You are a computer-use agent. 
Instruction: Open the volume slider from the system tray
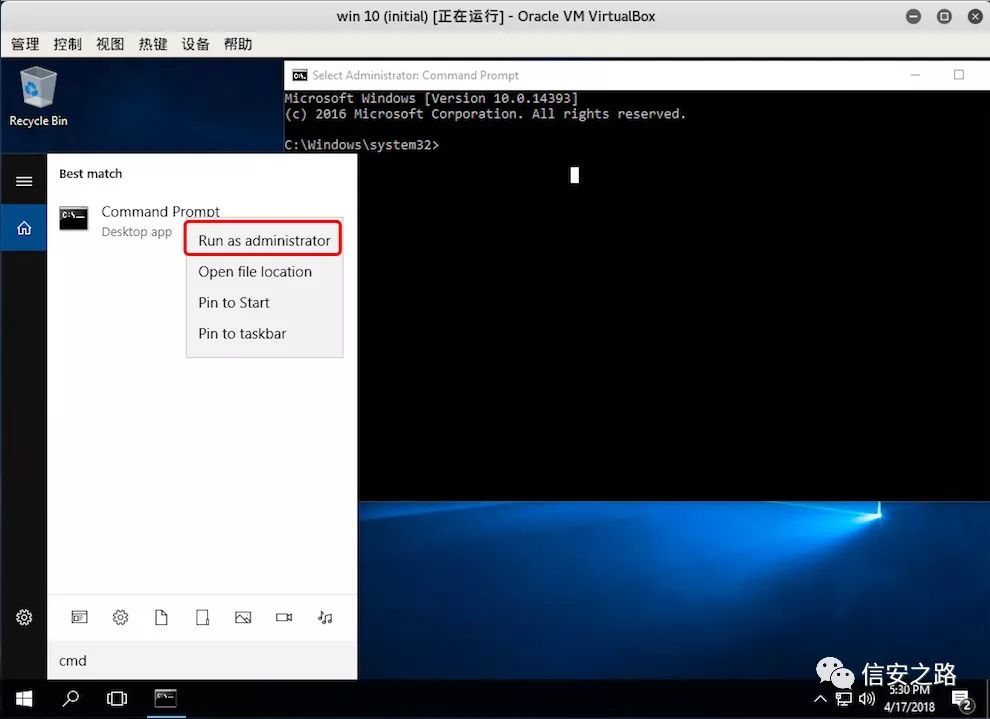[x=868, y=698]
